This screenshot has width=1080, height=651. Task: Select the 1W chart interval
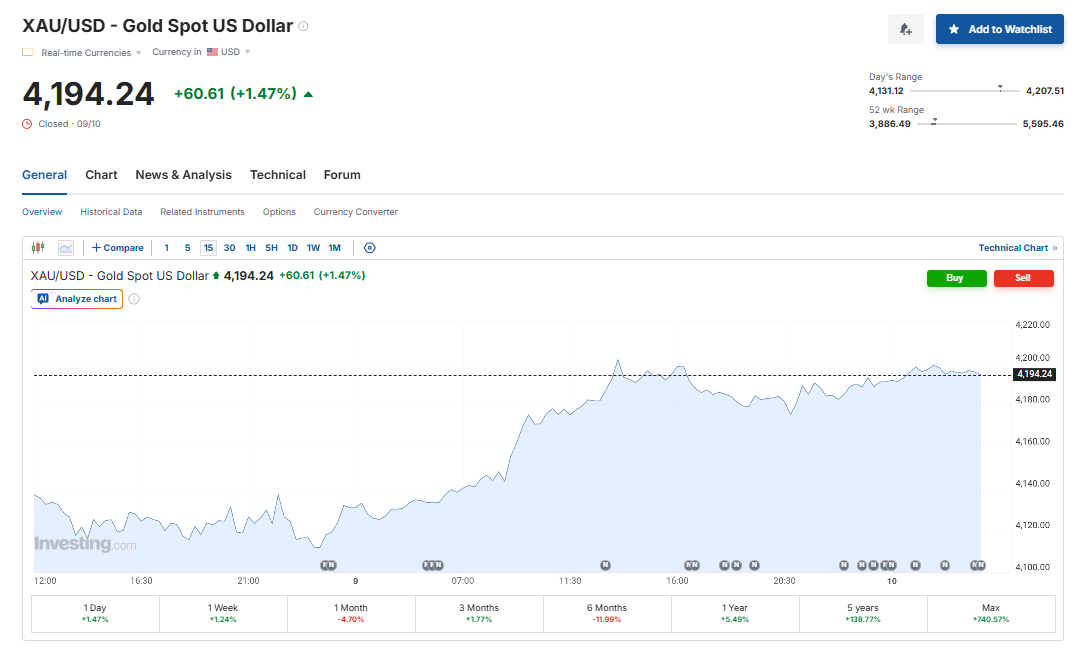313,248
